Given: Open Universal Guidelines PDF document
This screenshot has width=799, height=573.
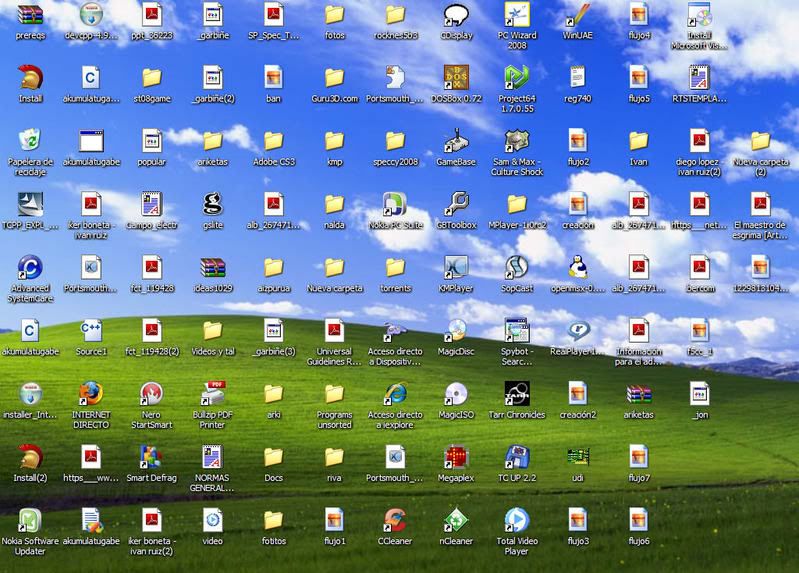Looking at the screenshot, I should tap(334, 330).
